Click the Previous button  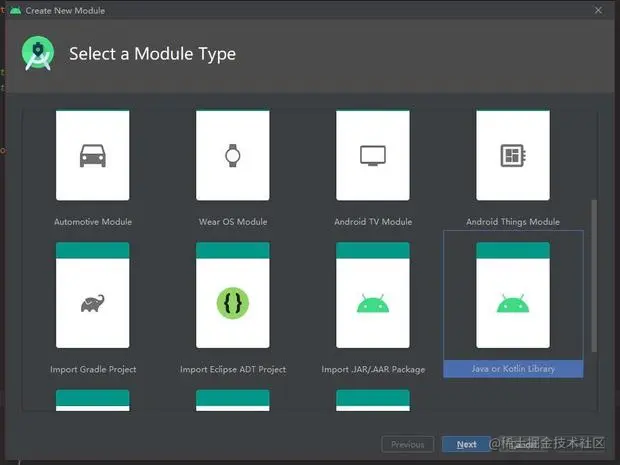(408, 444)
